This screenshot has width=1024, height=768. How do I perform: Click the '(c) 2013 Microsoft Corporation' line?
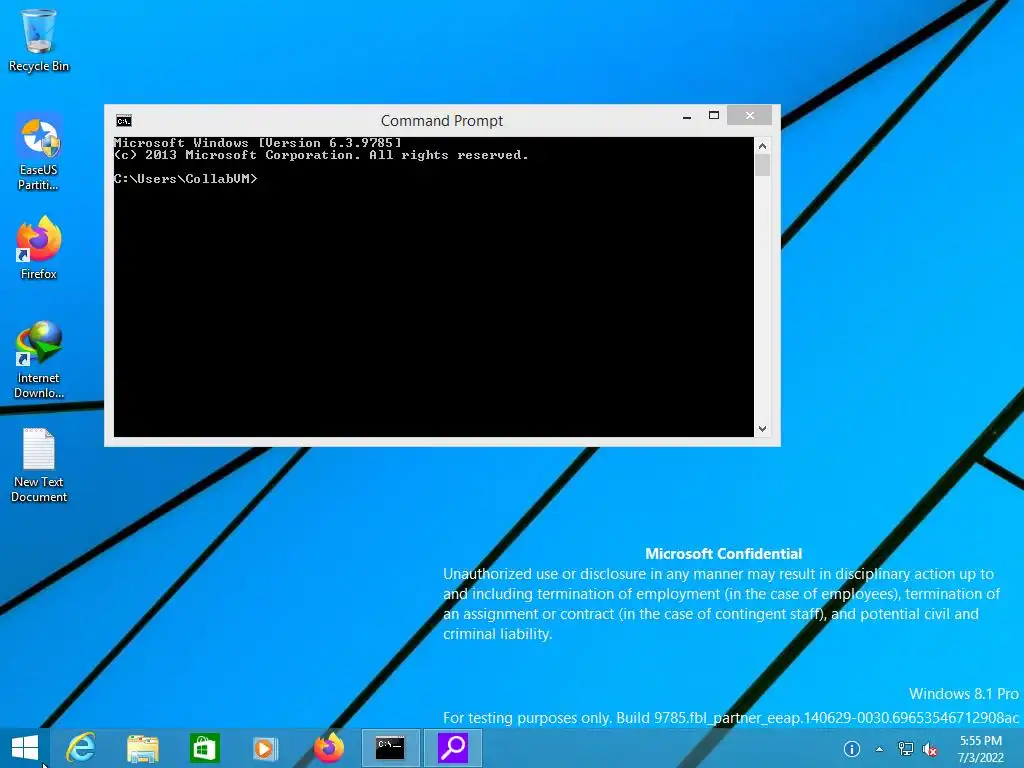(321, 155)
